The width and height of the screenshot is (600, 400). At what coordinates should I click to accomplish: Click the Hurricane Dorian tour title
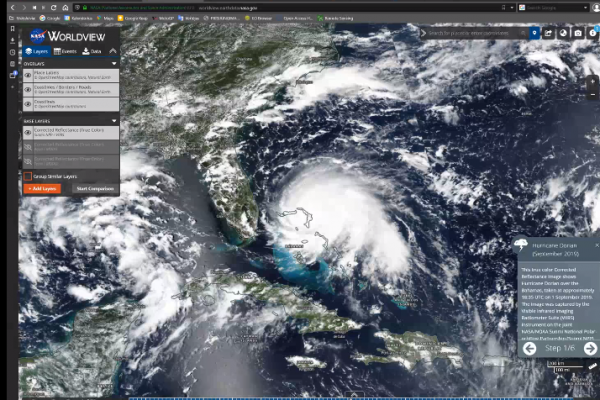pyautogui.click(x=555, y=249)
